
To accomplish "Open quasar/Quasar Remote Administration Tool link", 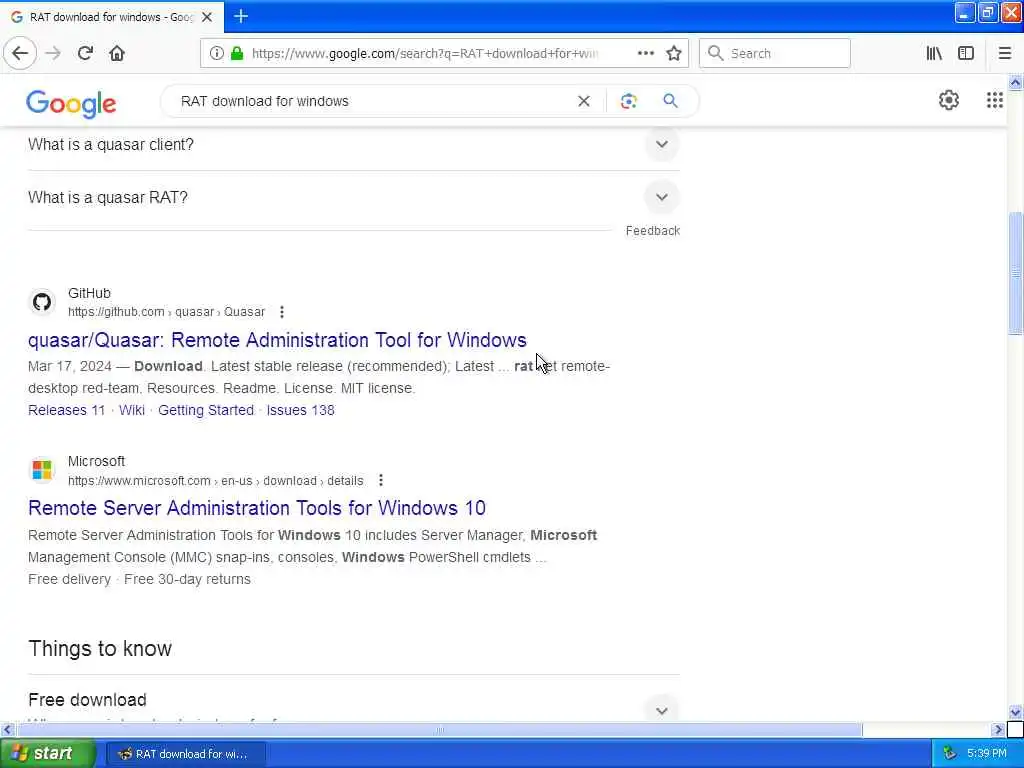I will coord(277,340).
